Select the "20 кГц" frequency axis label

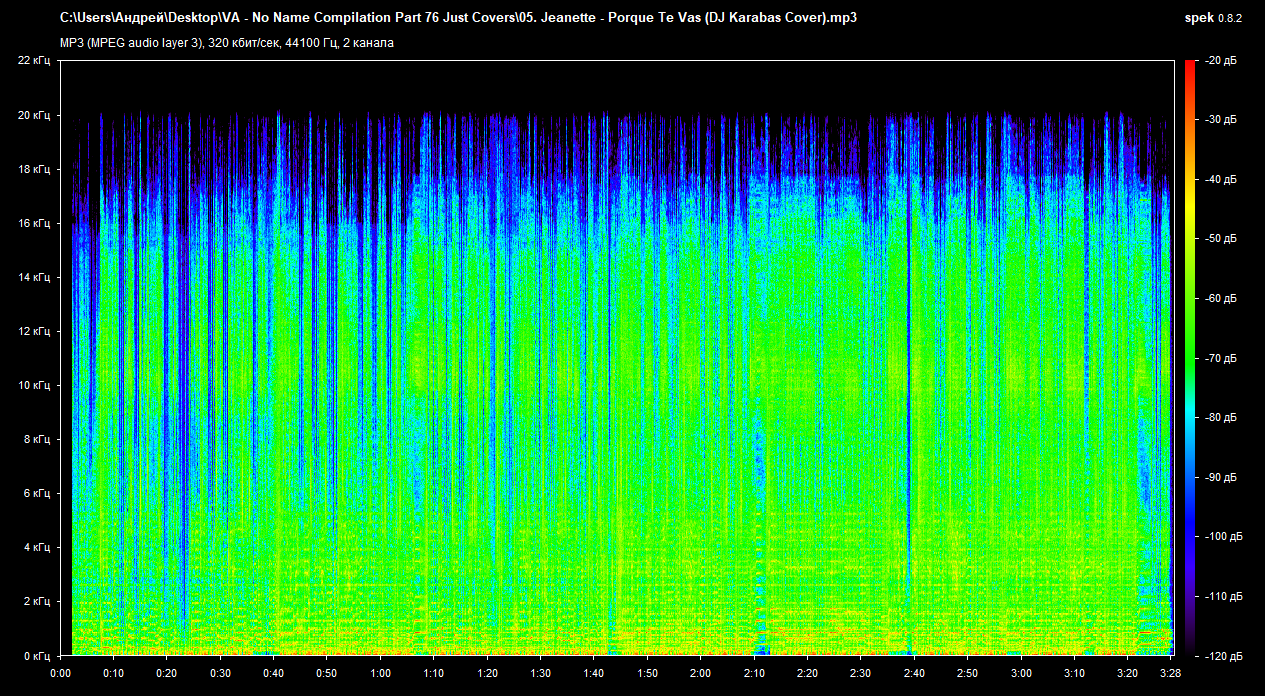click(x=35, y=115)
